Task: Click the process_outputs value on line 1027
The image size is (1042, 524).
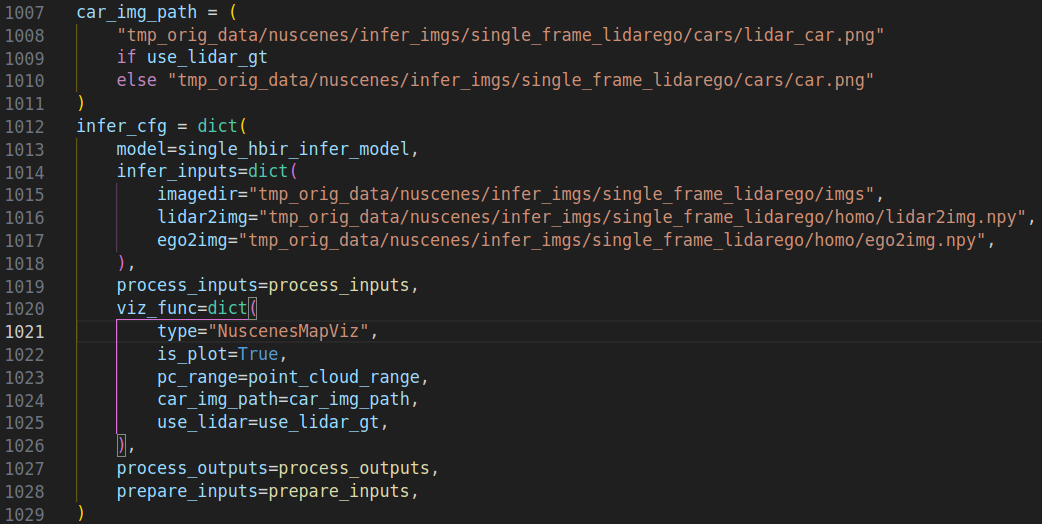Action: coord(358,468)
